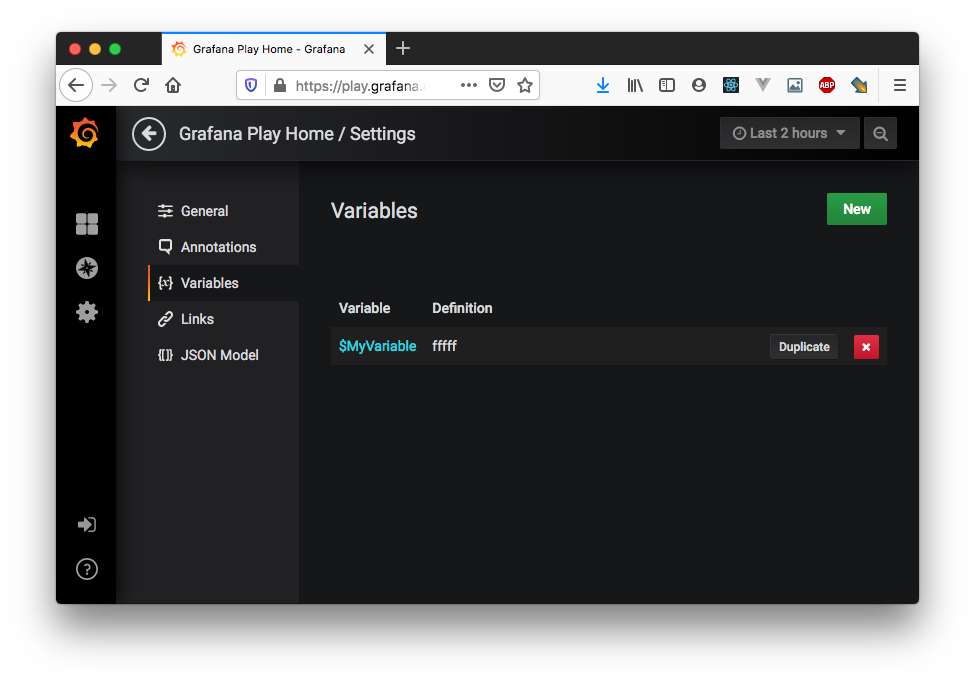Screen dimensions: 975x684
Task: Click the Variable column header
Action: [x=364, y=308]
